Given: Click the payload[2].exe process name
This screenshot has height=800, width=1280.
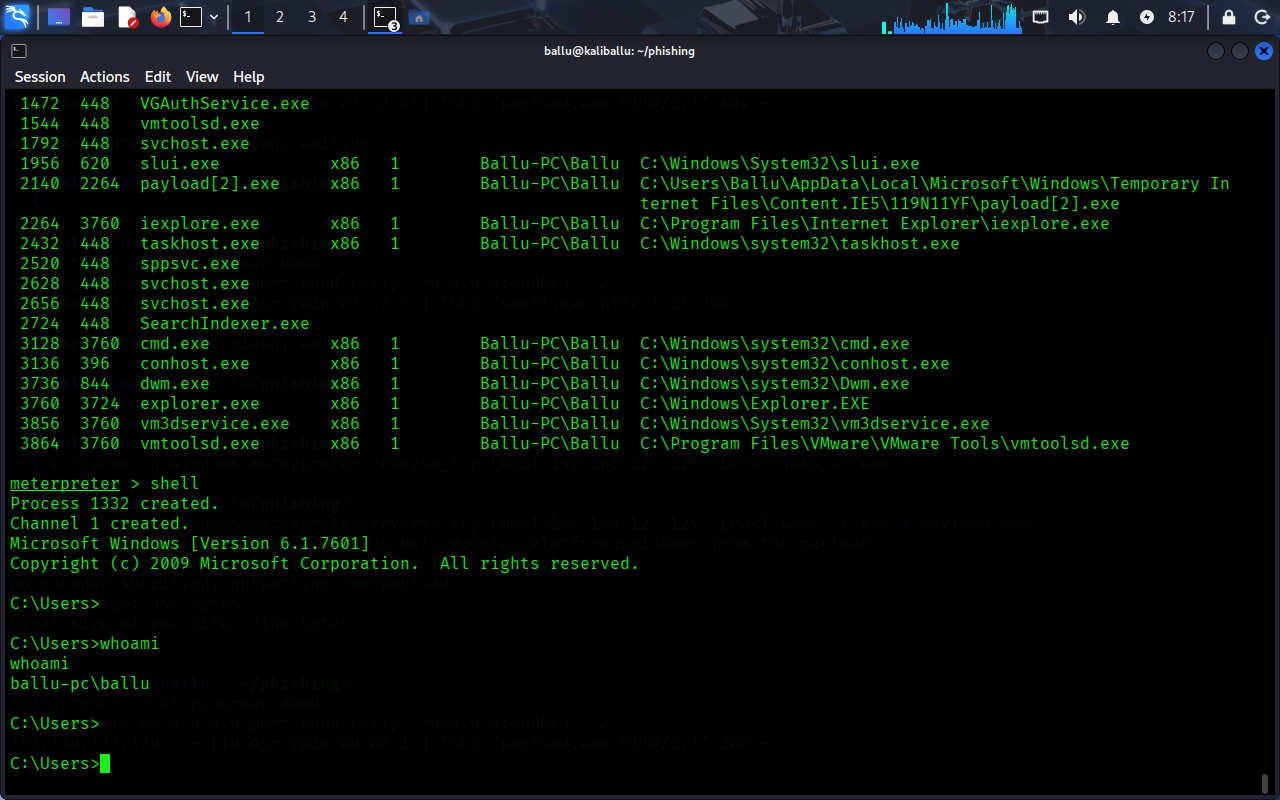Looking at the screenshot, I should tap(210, 184).
